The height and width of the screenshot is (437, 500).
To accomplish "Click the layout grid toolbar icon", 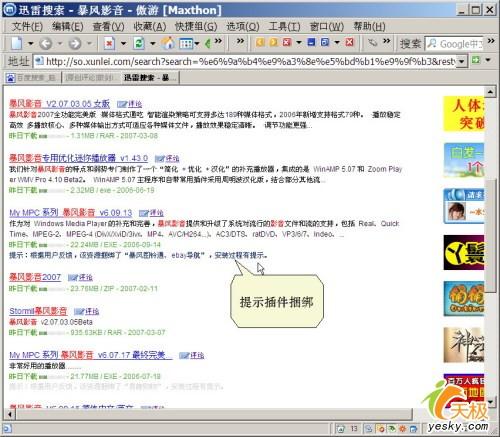I will (187, 43).
